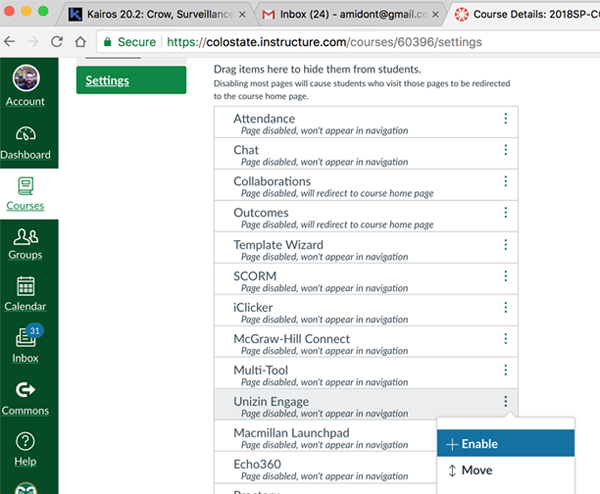Choose Move in the popup menu
This screenshot has height=494, width=600.
[505, 470]
